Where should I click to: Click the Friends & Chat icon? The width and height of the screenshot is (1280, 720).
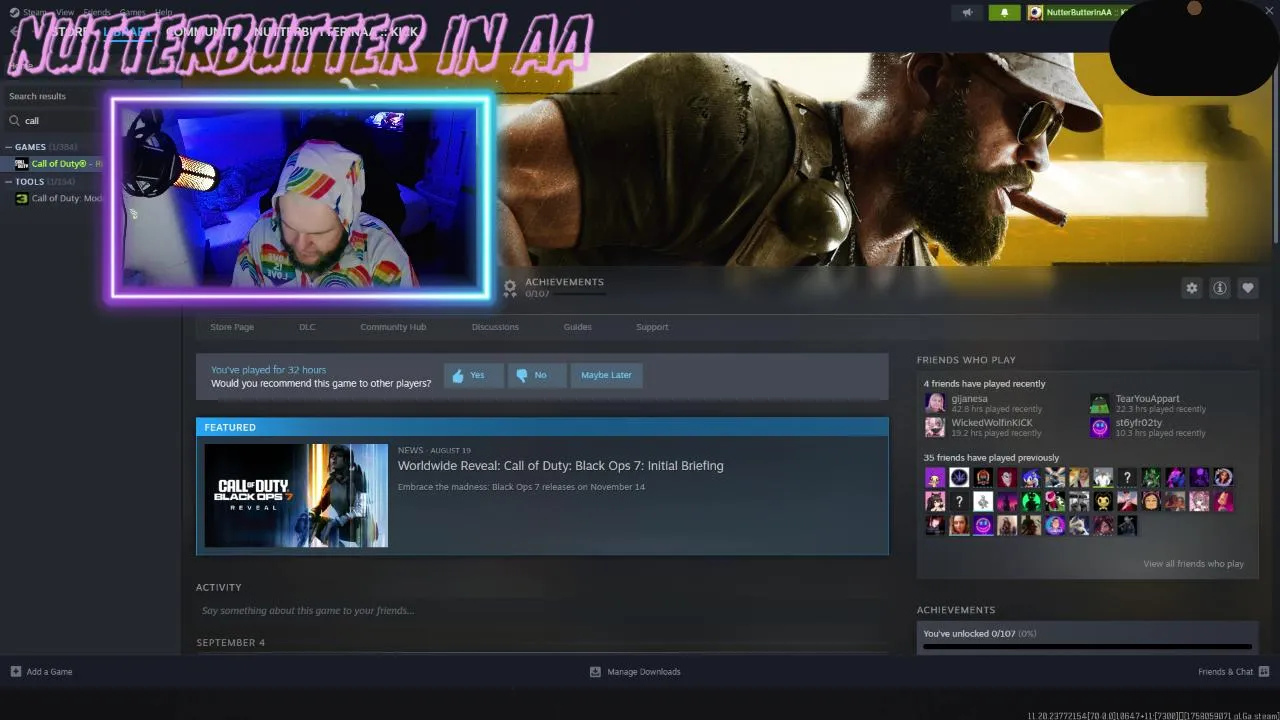click(1264, 672)
